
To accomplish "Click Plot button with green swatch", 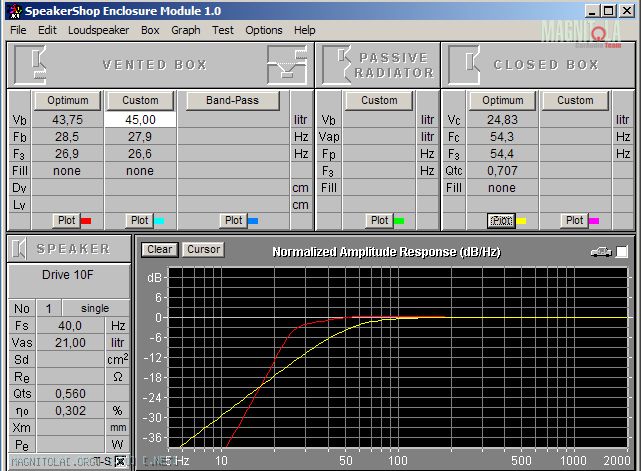I will point(379,220).
